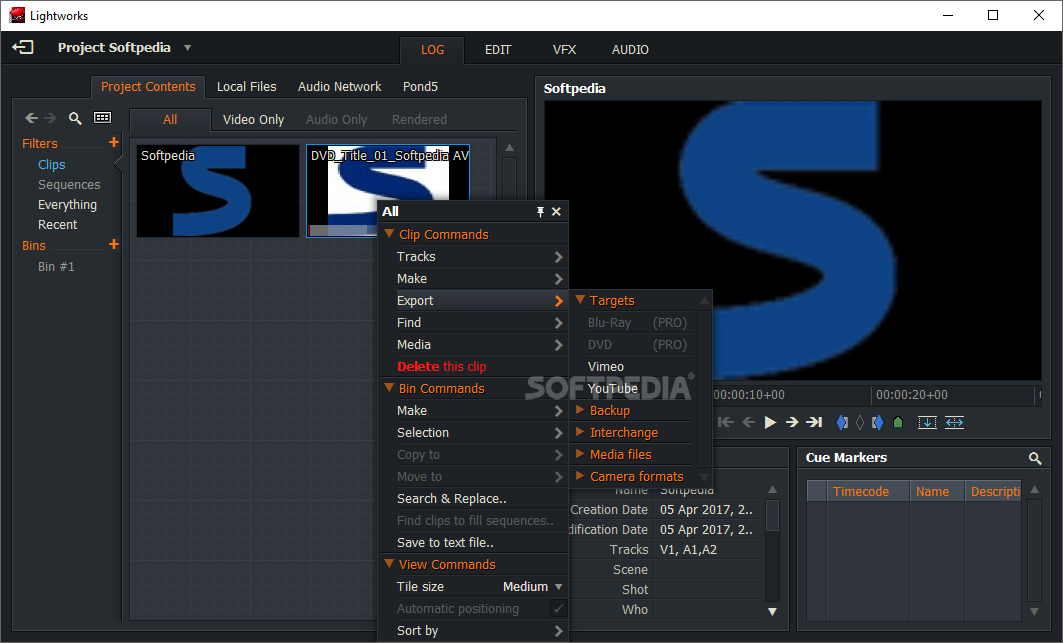Add a new bin with plus icon
Image resolution: width=1063 pixels, height=643 pixels.
[x=114, y=244]
